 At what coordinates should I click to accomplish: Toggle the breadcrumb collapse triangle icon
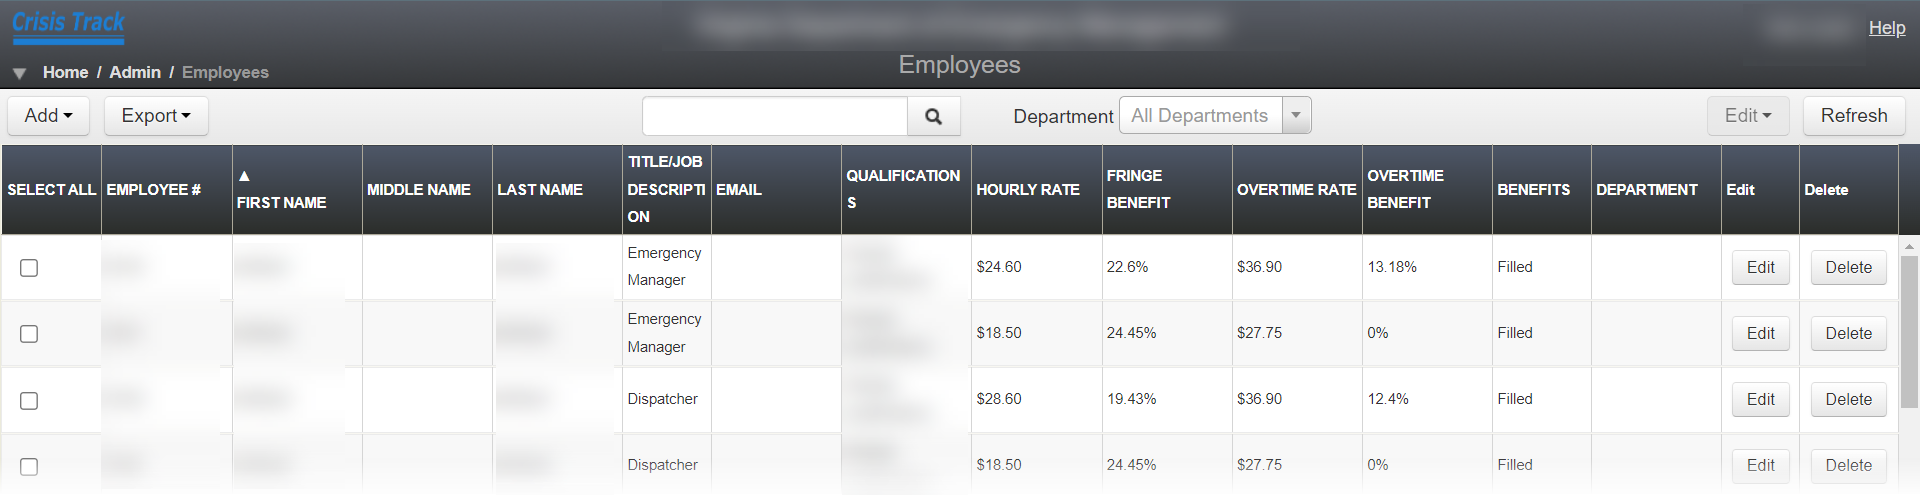coord(19,73)
